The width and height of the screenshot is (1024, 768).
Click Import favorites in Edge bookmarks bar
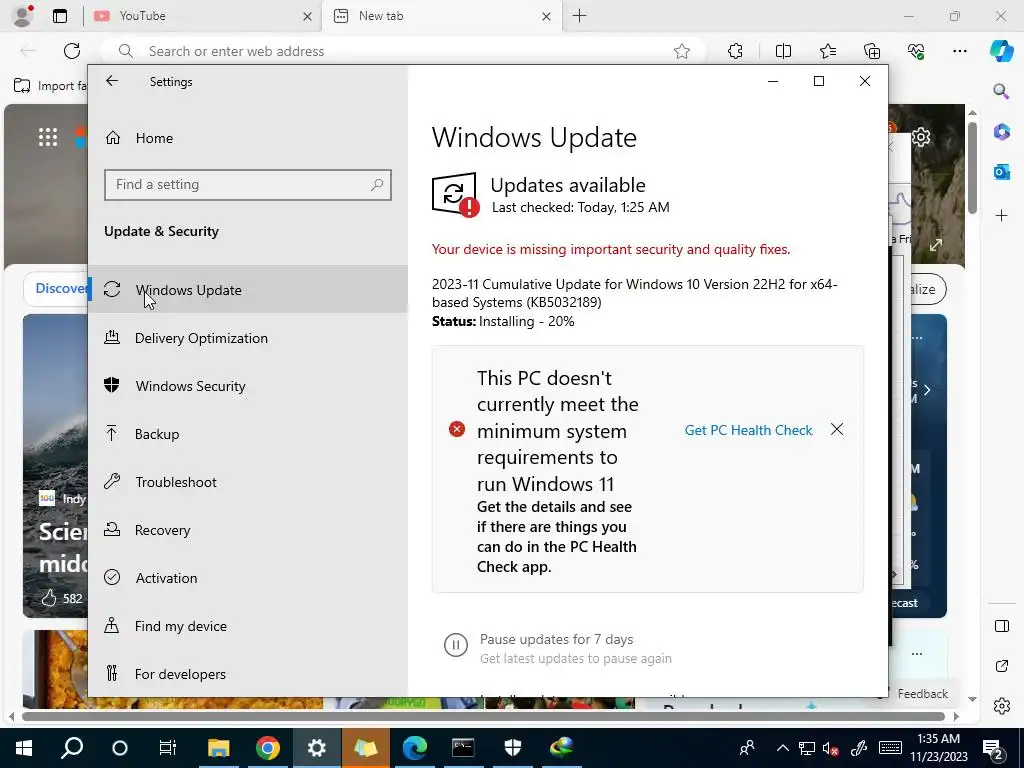pyautogui.click(x=50, y=86)
